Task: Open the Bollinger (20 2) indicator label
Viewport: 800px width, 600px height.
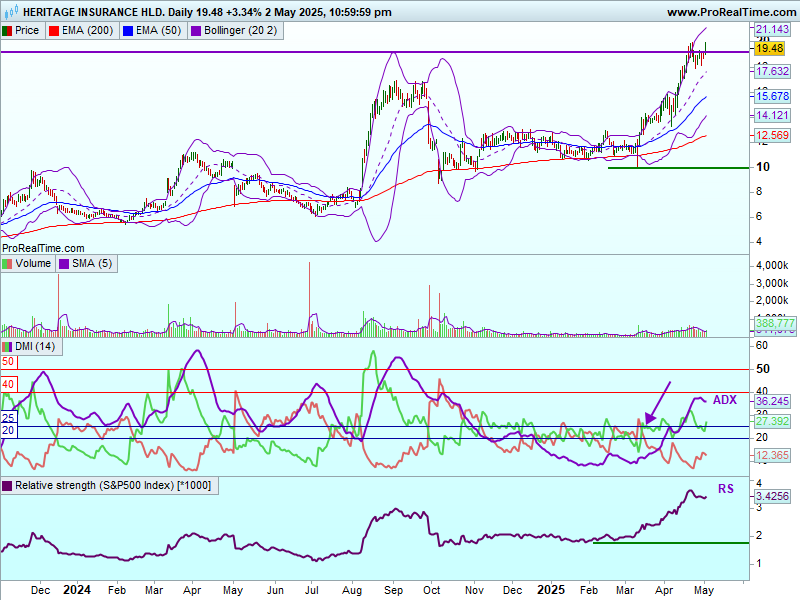Action: click(240, 31)
